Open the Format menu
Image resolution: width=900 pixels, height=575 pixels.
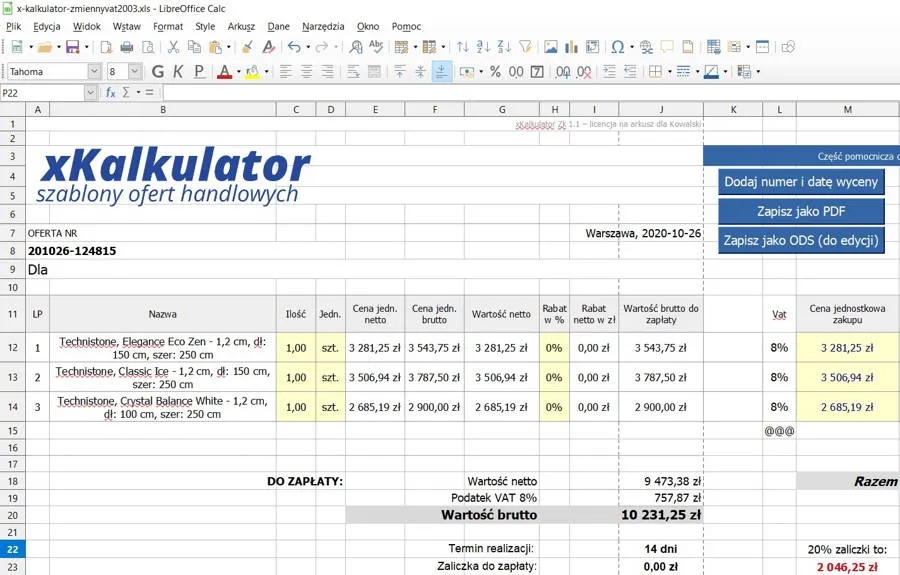[x=168, y=26]
